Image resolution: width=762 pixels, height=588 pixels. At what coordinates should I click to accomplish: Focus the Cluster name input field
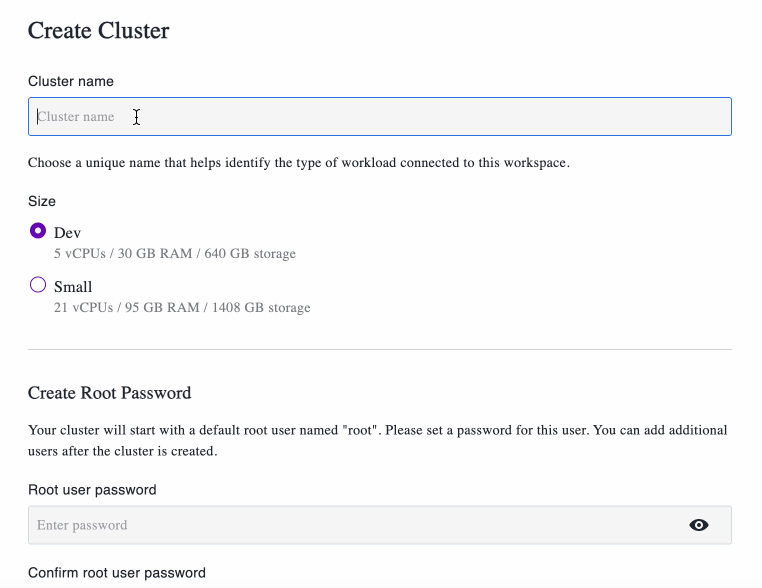(x=380, y=117)
